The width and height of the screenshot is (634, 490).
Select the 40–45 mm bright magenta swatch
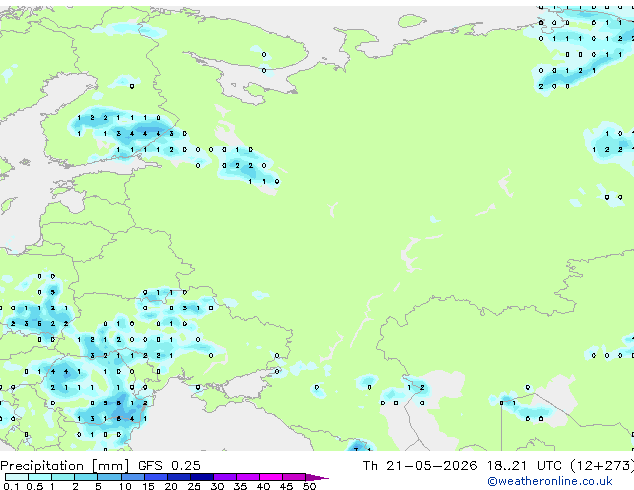271,477
